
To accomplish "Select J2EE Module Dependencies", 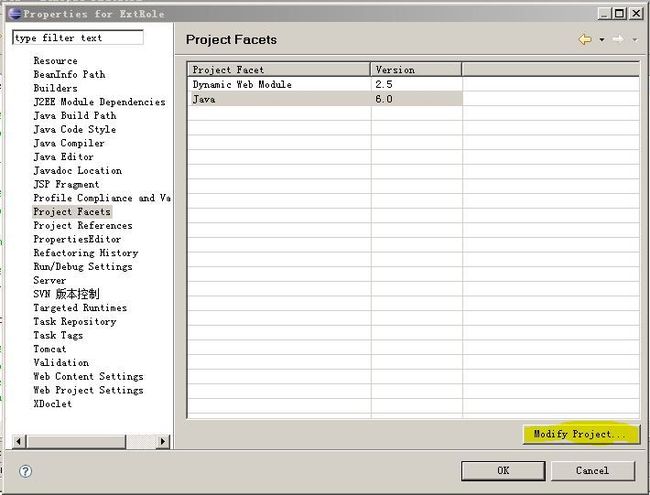I will click(99, 102).
